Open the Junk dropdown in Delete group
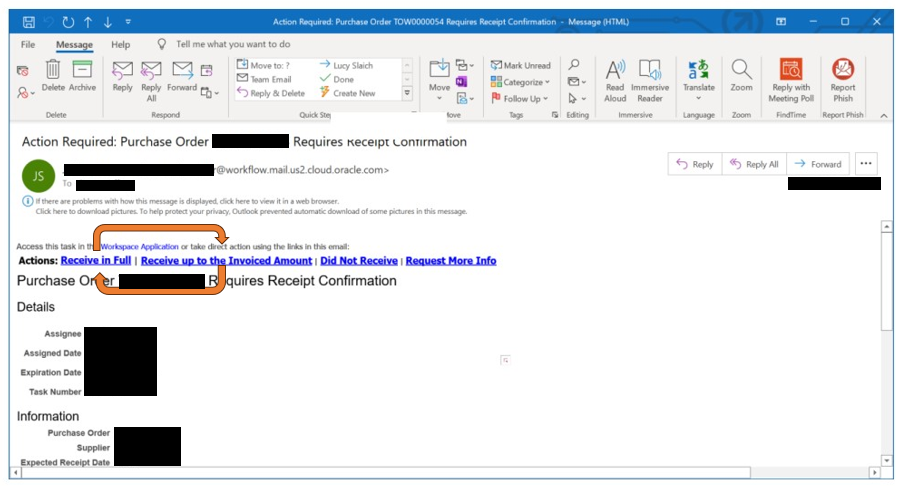 click(x=25, y=92)
